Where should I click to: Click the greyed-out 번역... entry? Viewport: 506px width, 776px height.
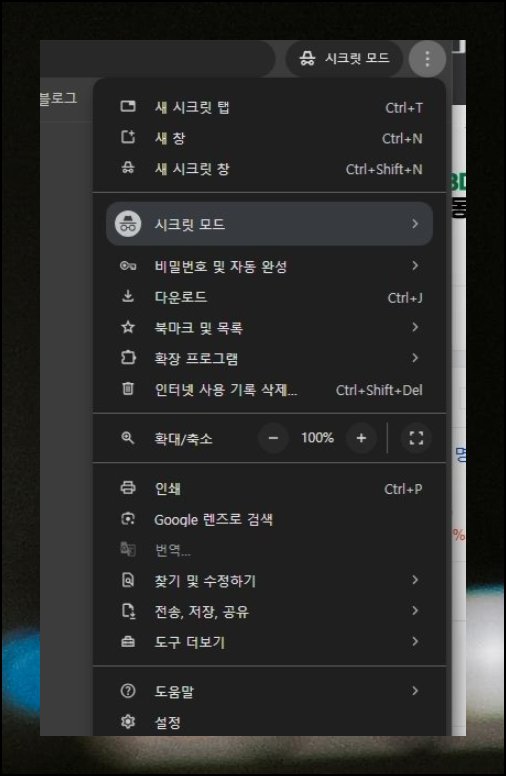pyautogui.click(x=269, y=550)
